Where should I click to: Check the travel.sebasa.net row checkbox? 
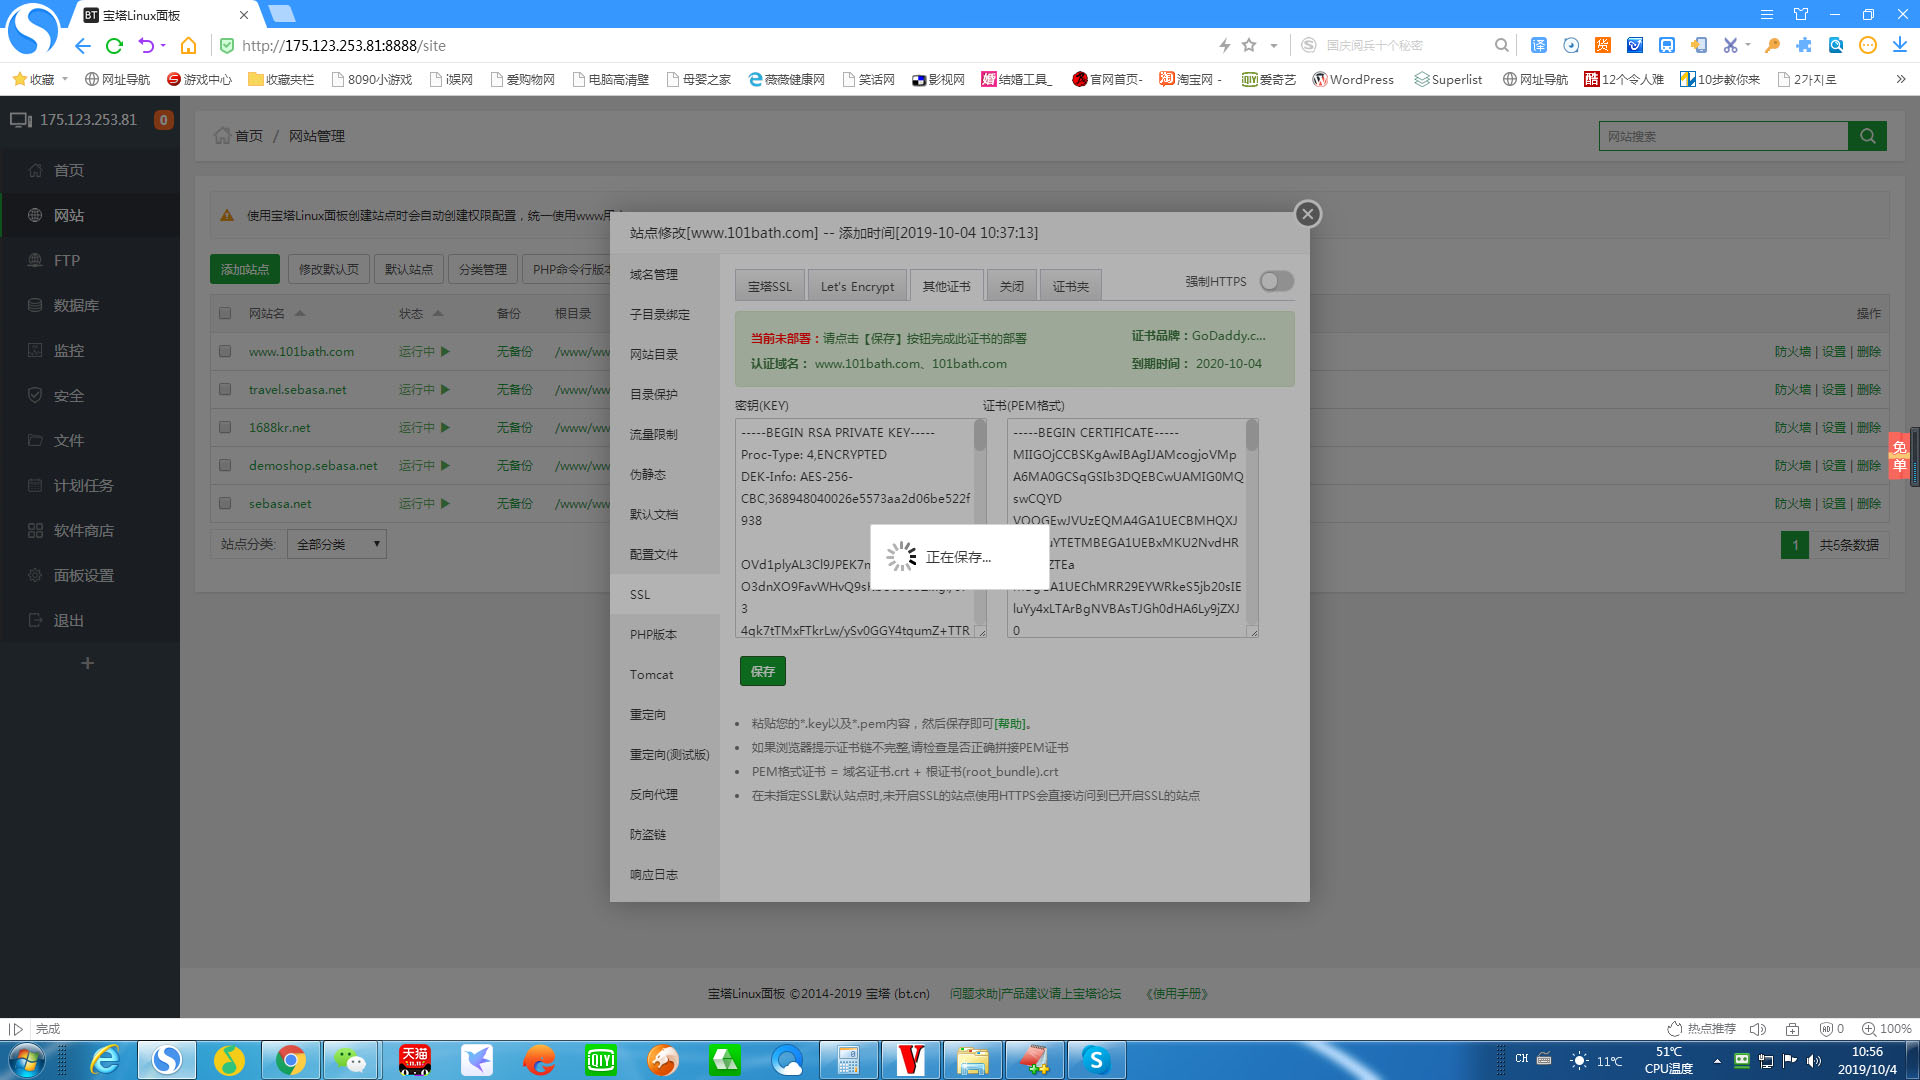tap(225, 389)
